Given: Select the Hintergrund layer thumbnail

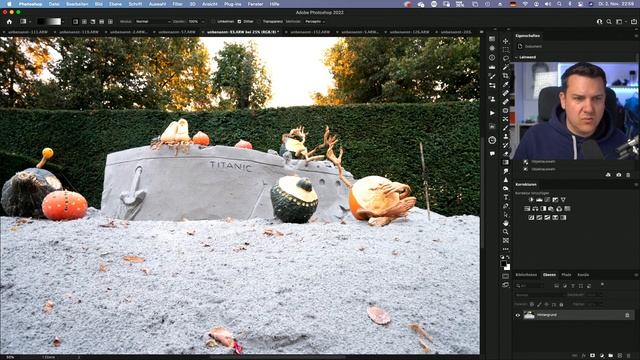Looking at the screenshot, I should point(529,315).
